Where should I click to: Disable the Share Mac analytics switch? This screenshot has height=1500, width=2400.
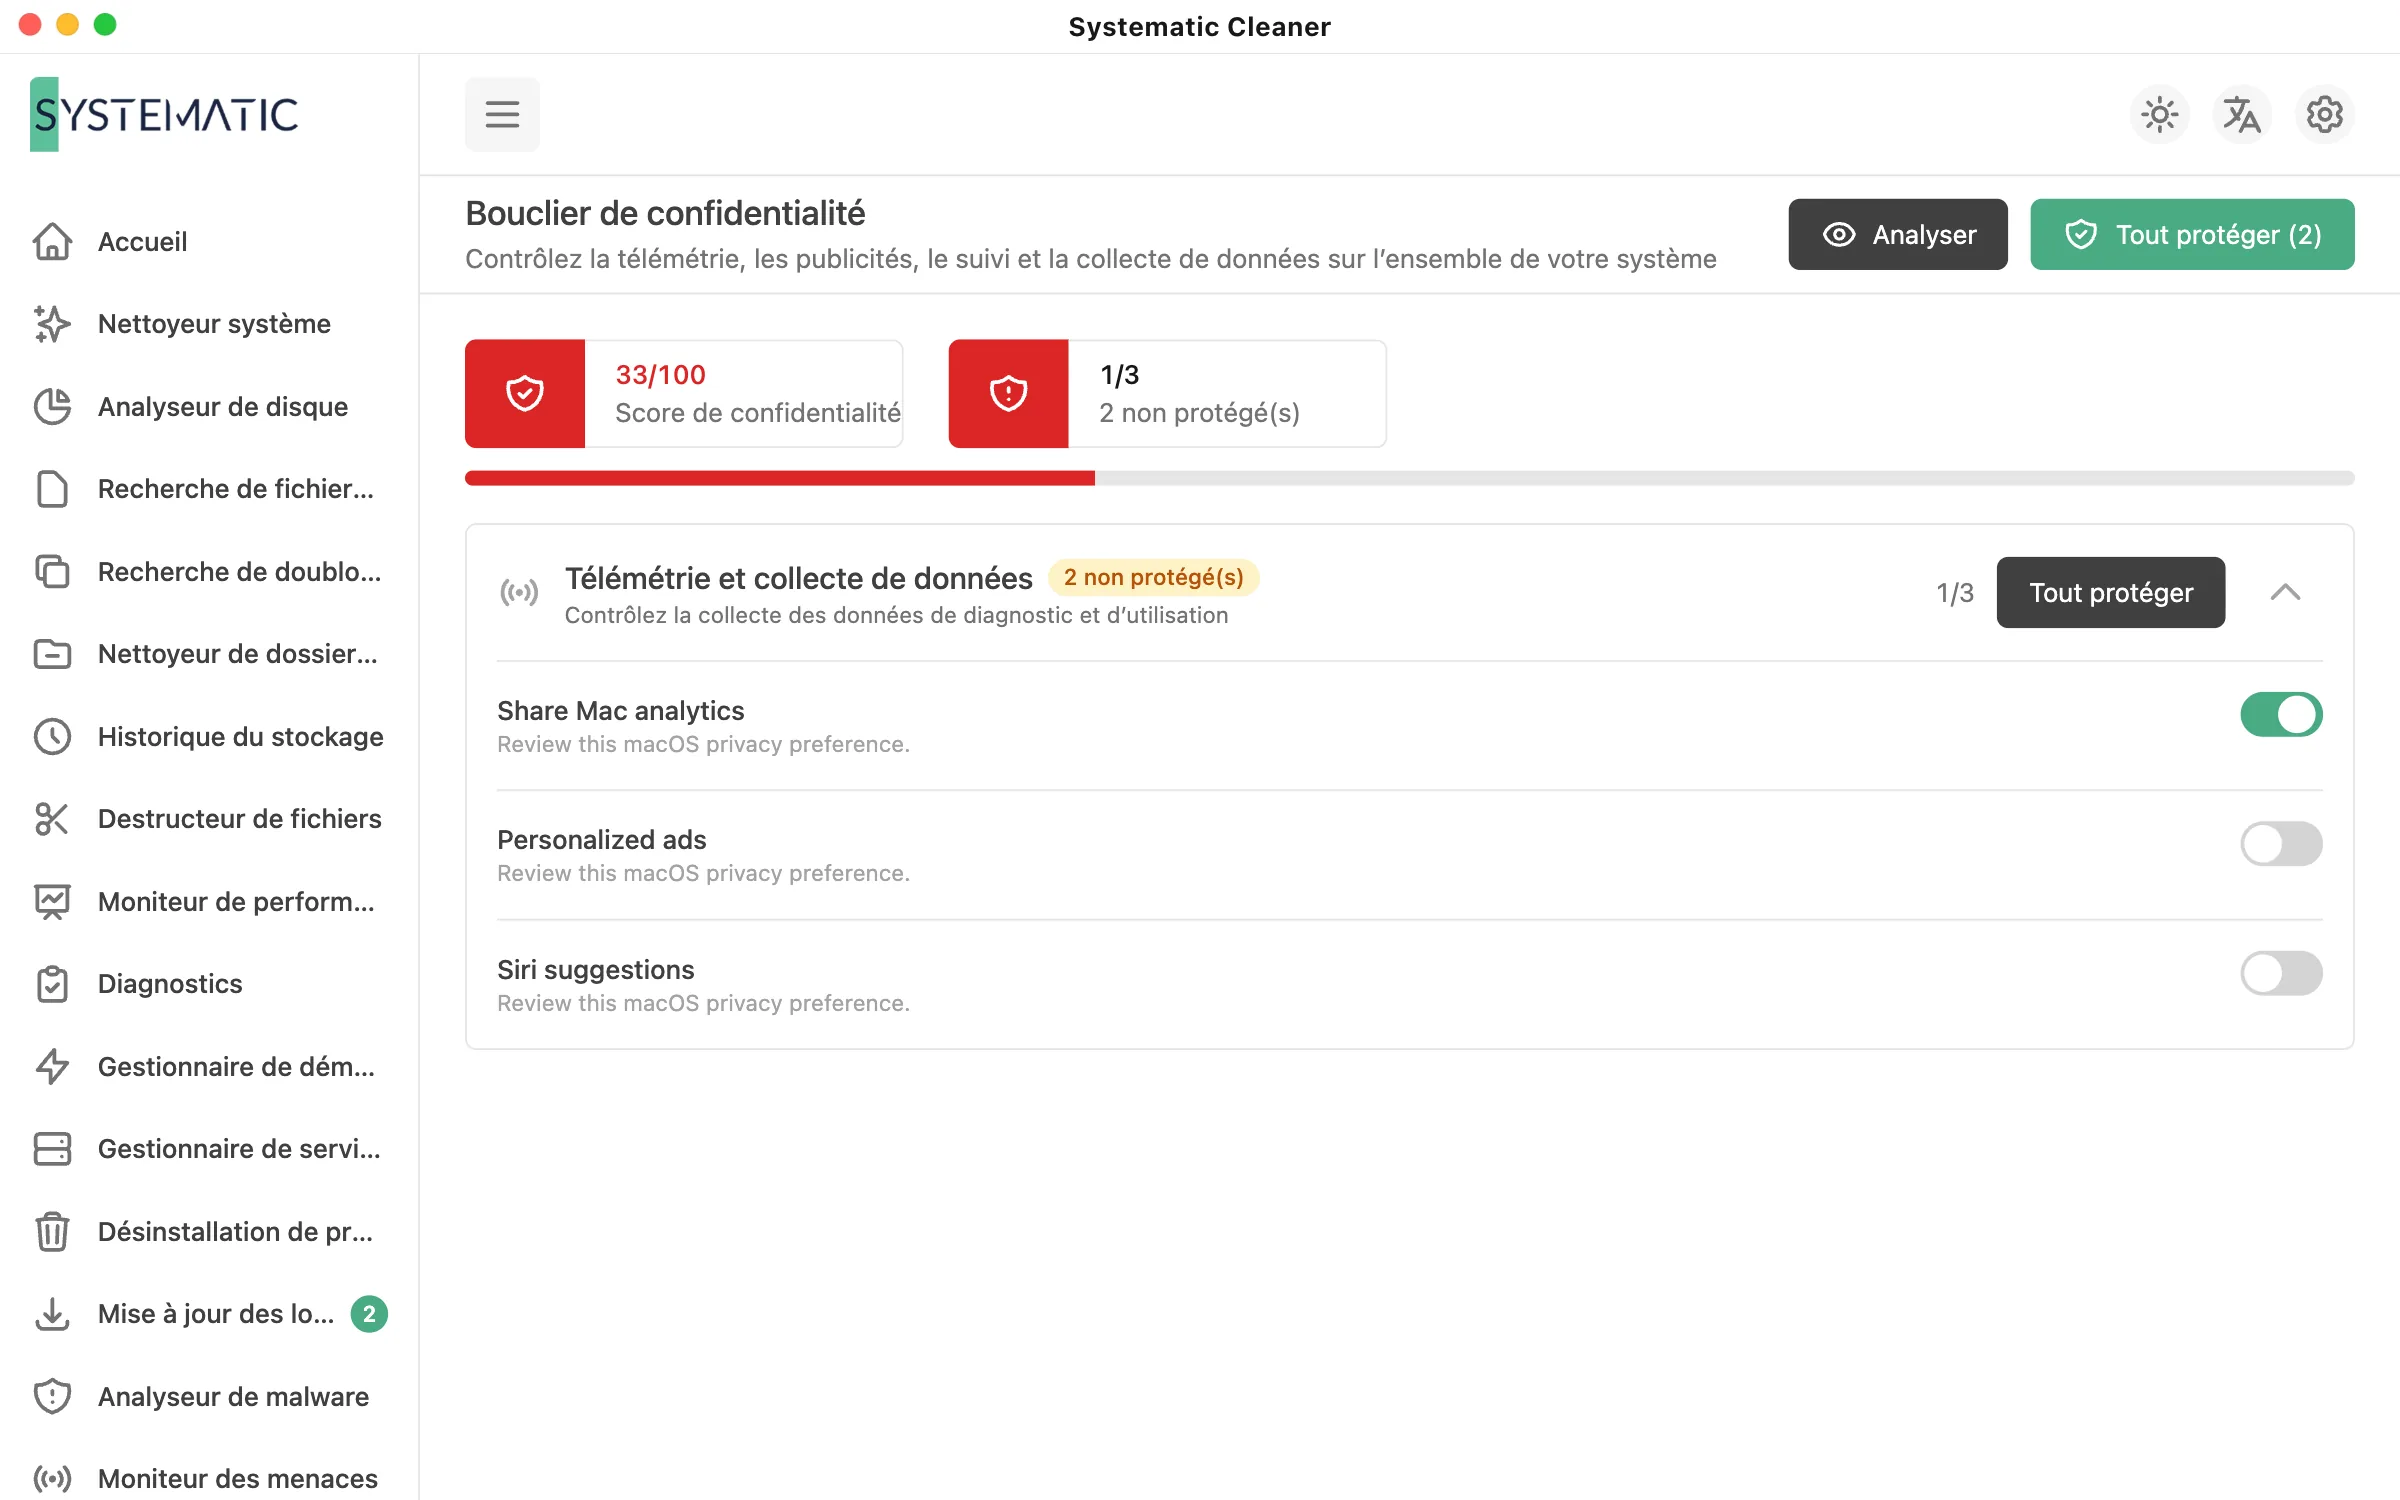coord(2281,714)
